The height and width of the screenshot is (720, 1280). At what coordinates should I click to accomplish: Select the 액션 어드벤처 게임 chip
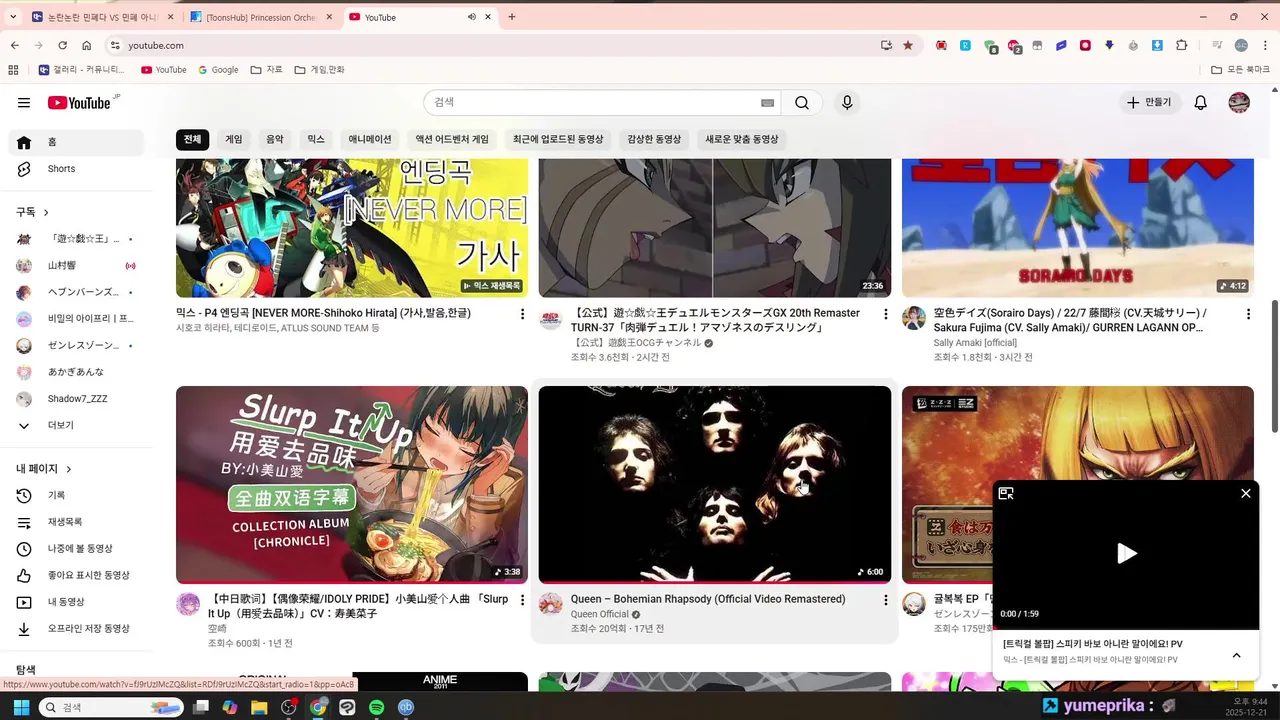pos(452,139)
